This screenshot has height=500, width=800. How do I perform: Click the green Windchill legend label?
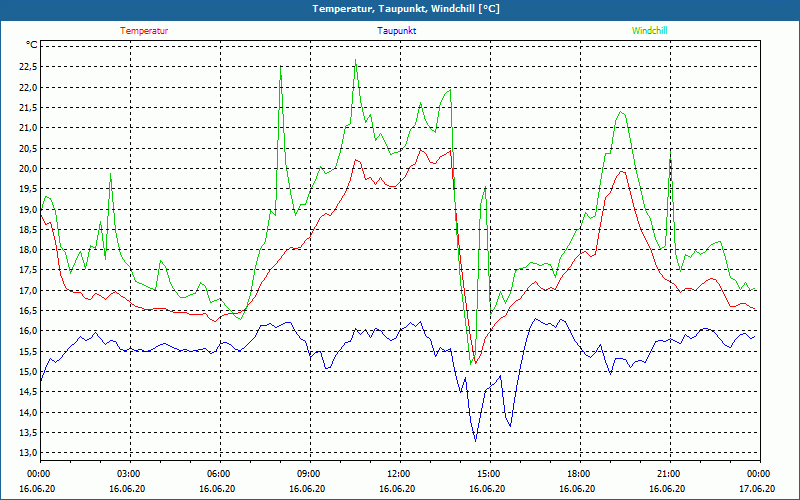point(649,31)
